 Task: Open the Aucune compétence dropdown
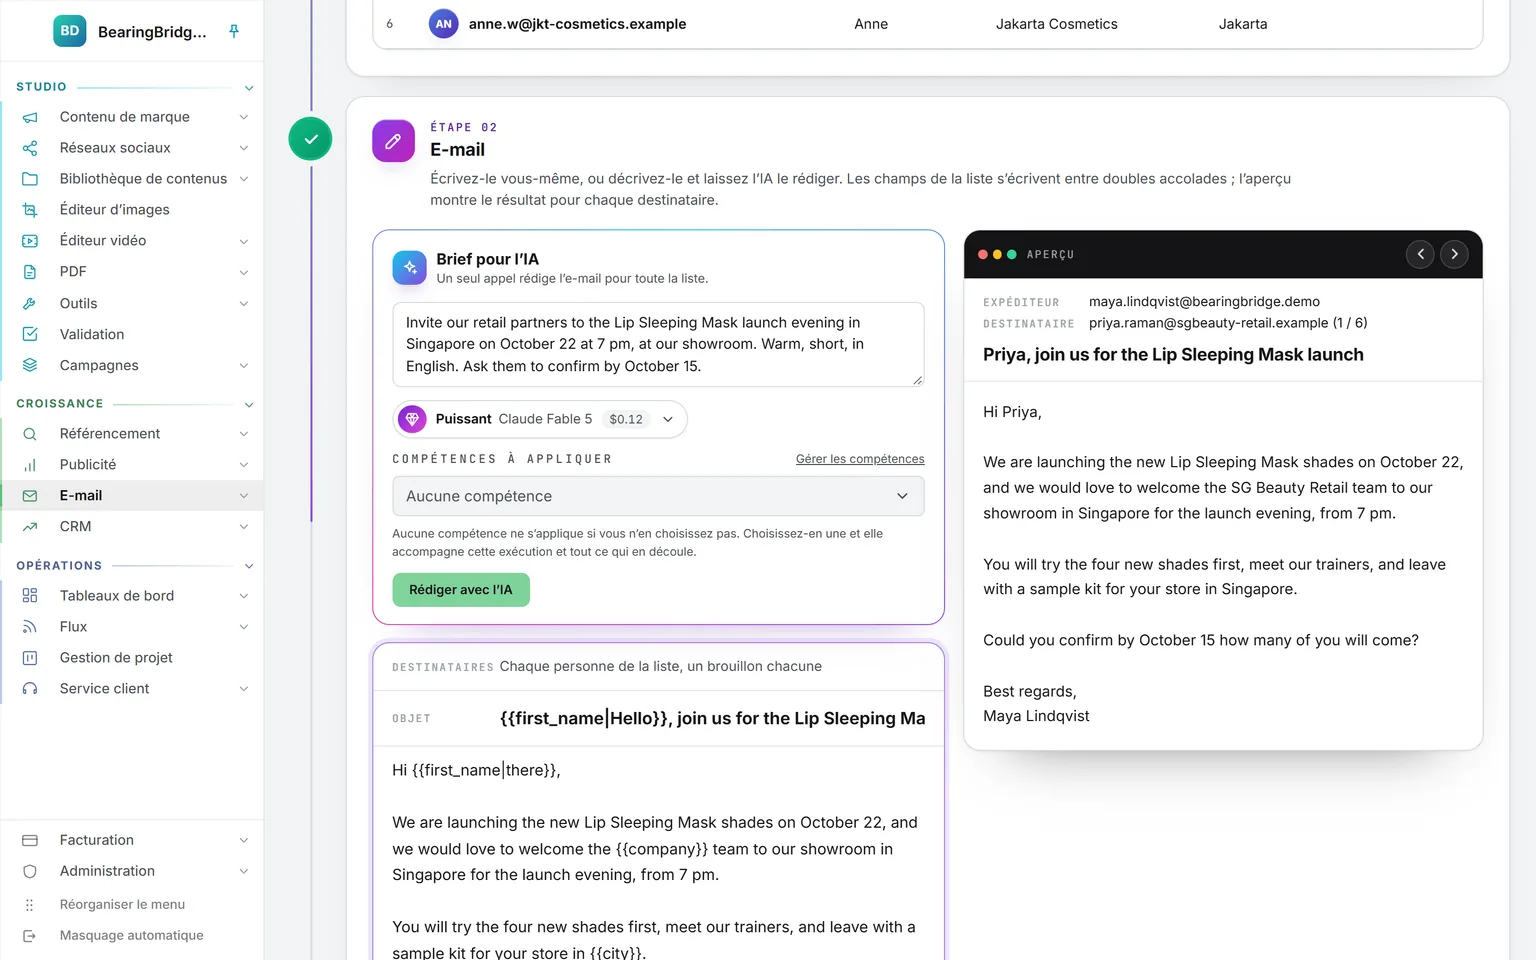658,496
